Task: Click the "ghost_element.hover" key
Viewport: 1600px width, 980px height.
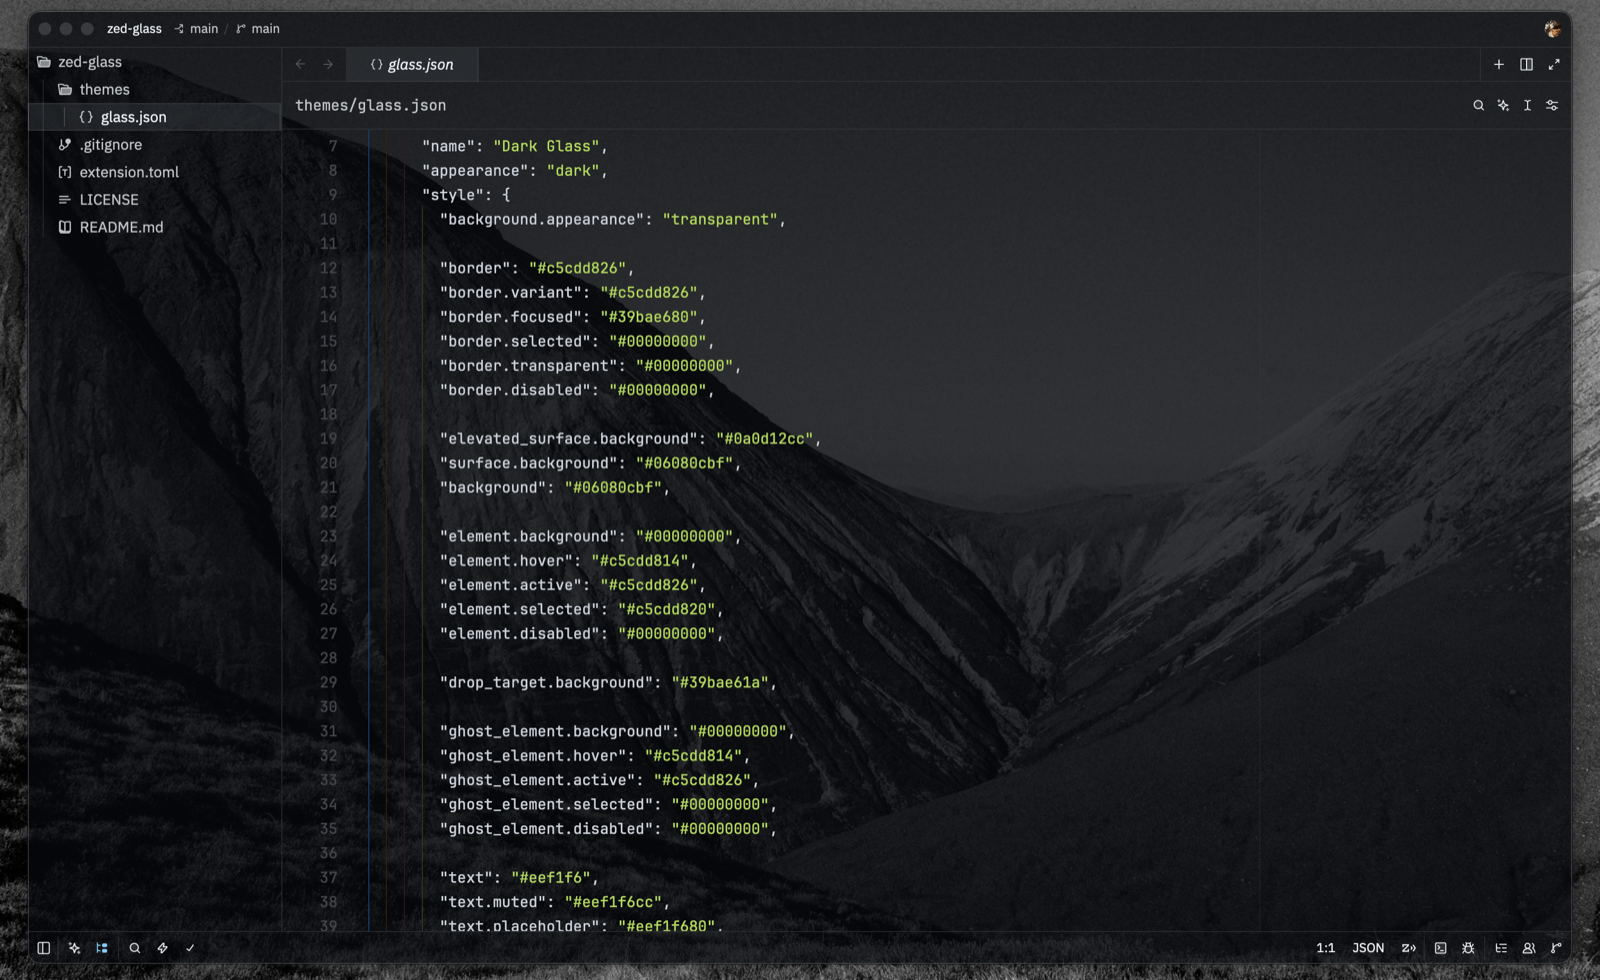Action: [533, 755]
